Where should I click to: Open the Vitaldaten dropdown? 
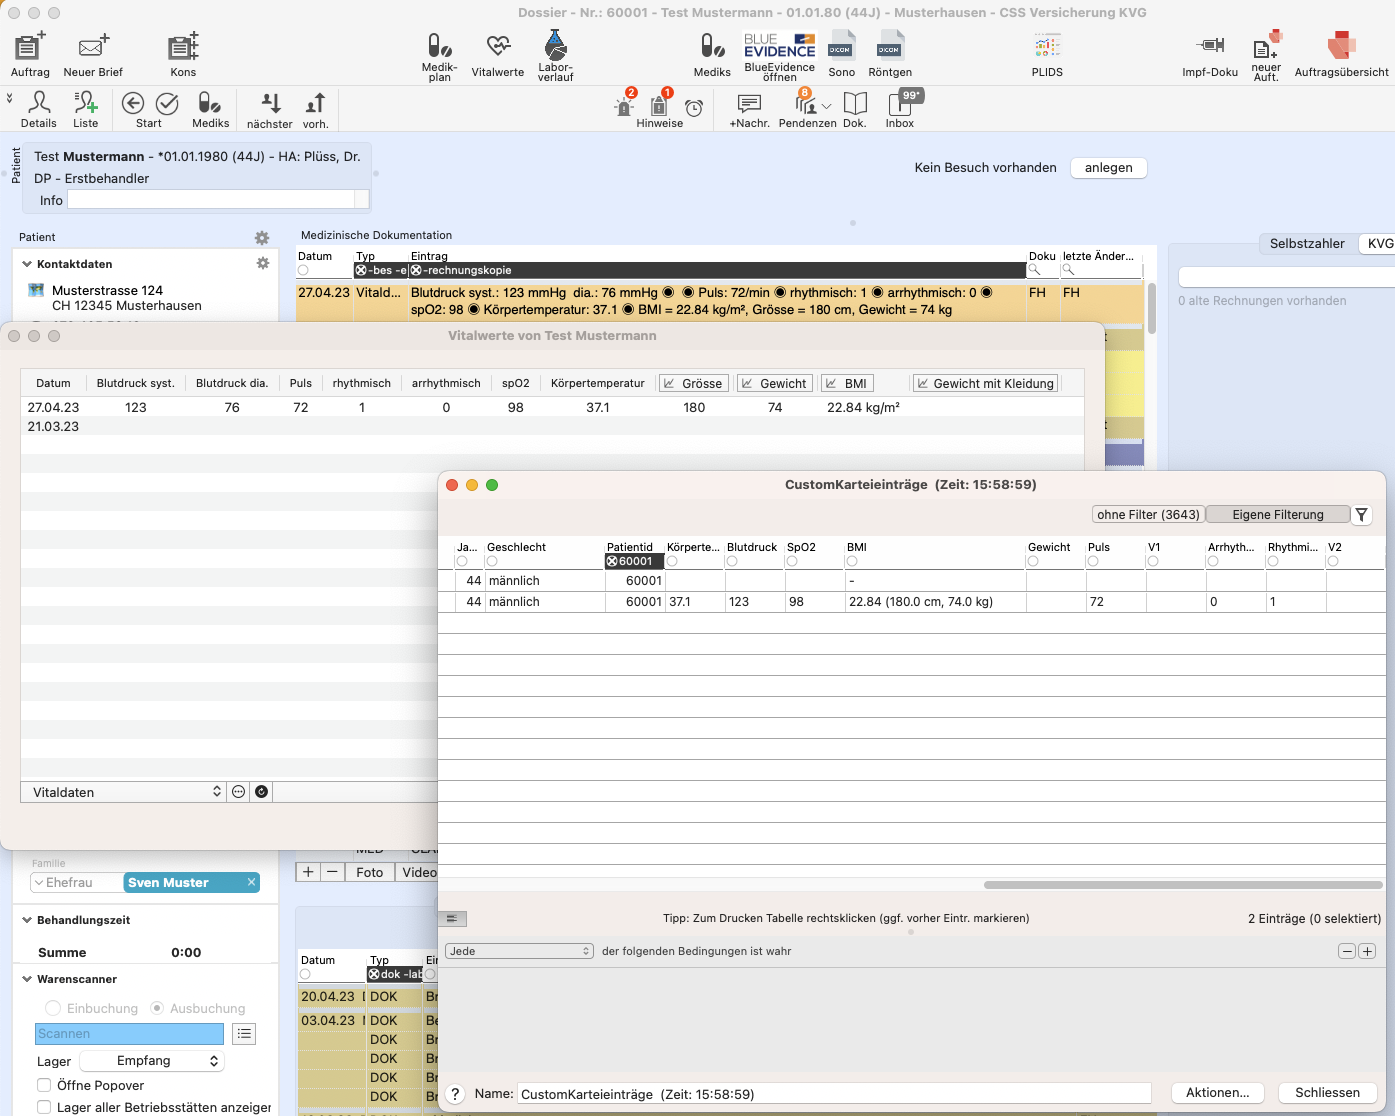coord(123,792)
